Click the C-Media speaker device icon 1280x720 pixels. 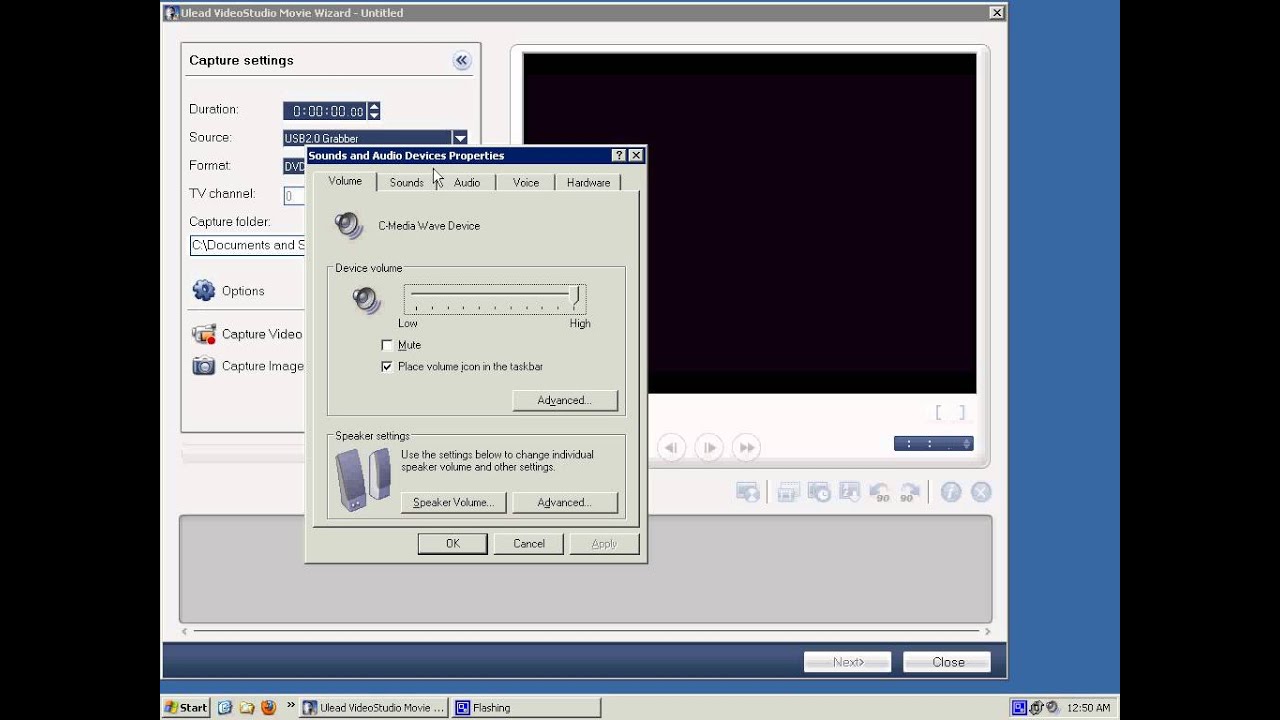click(x=348, y=225)
